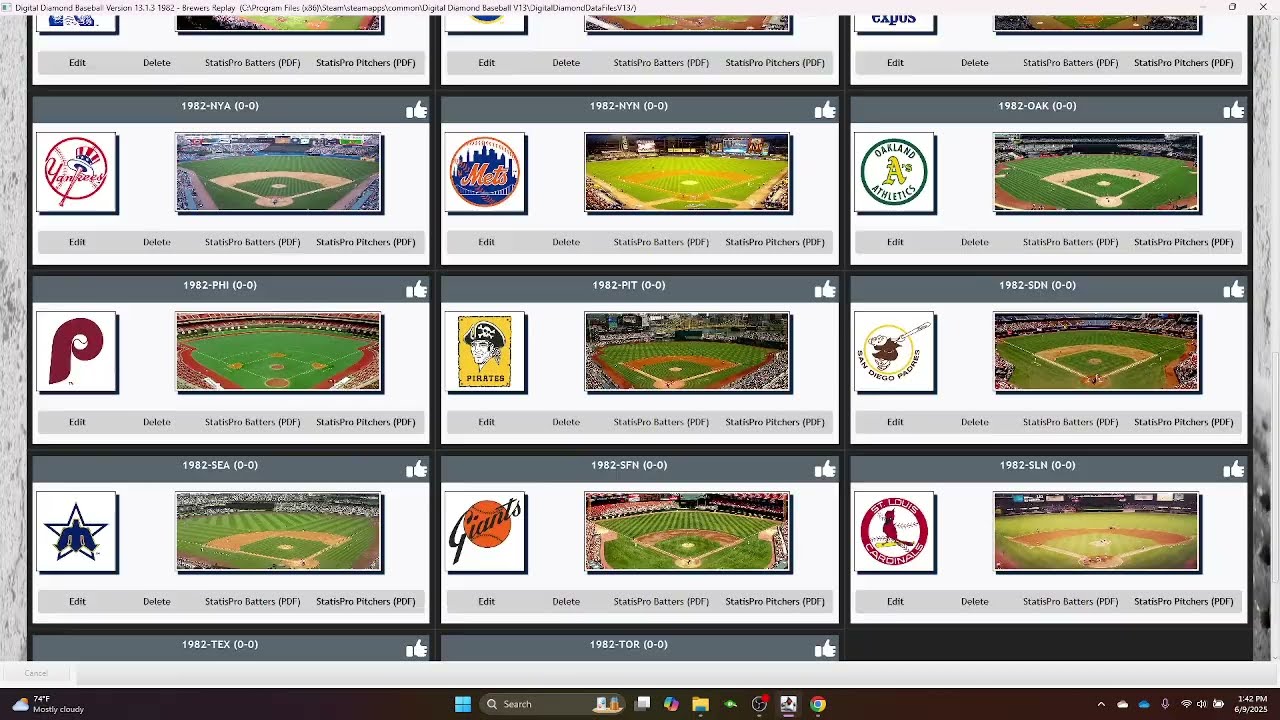Open StatisPro Batters PDF for 1982-SLN
The width and height of the screenshot is (1280, 720).
(x=1070, y=601)
